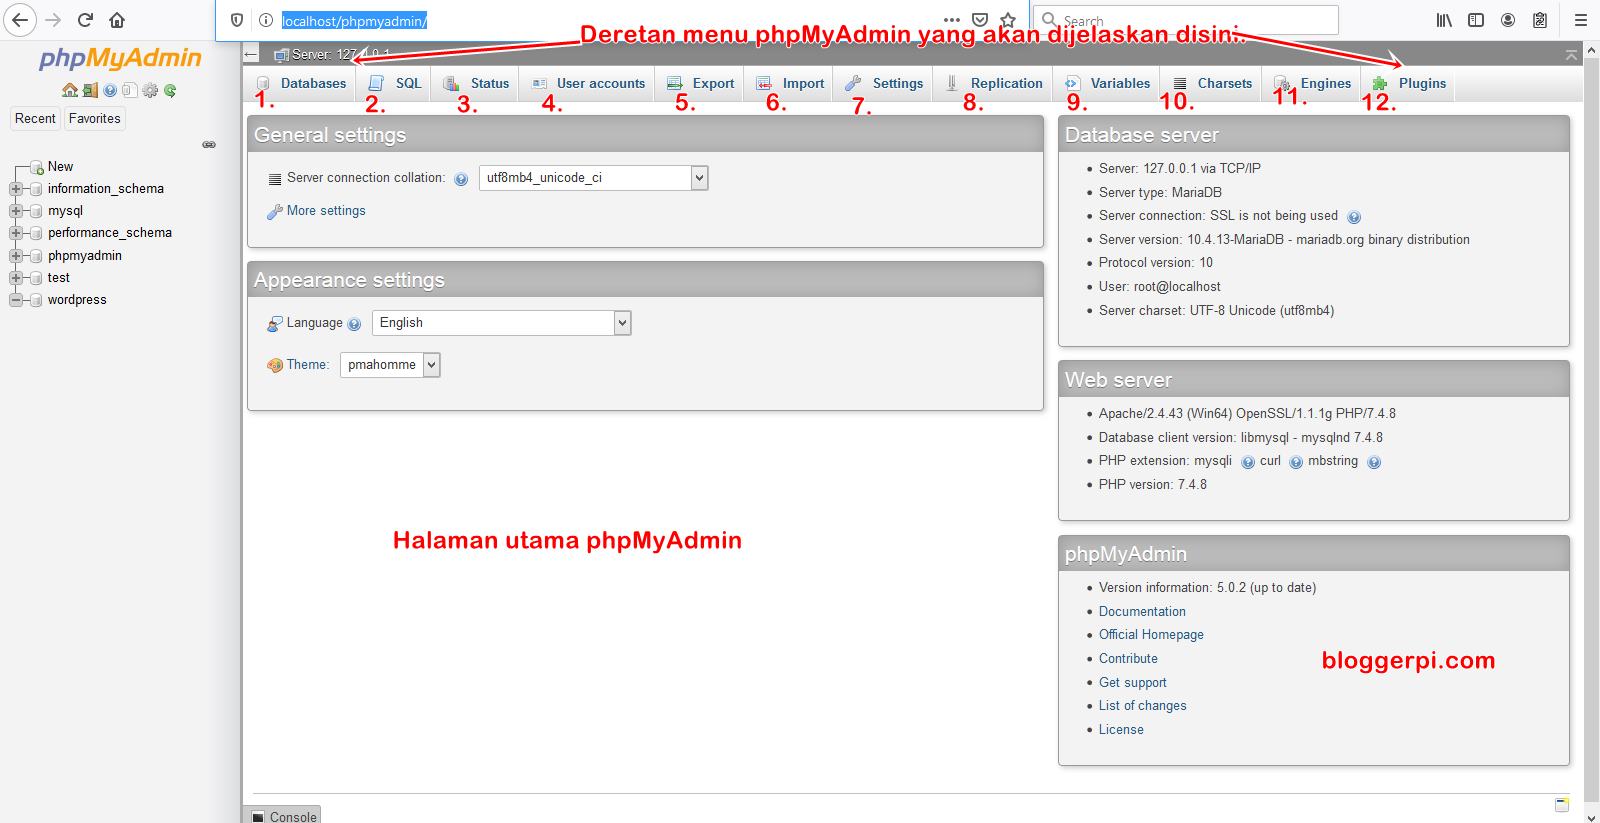Click the Get support link

[x=1133, y=683]
